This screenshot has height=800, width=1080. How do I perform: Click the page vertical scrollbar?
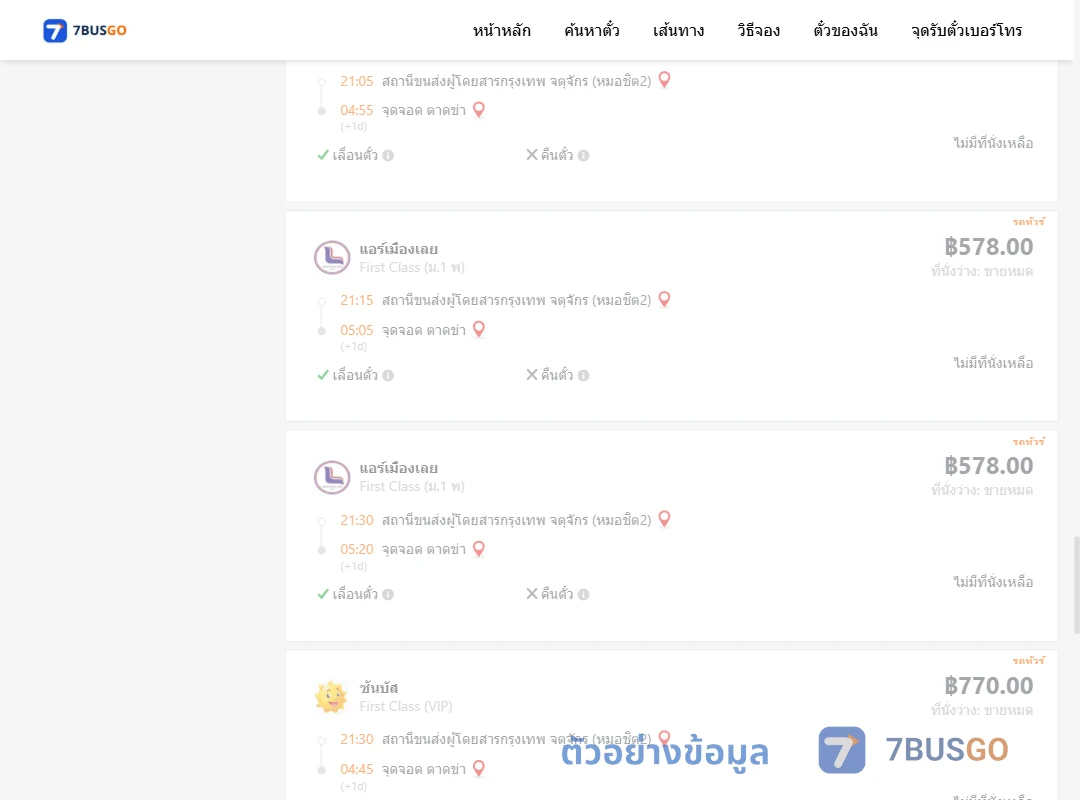pyautogui.click(x=1077, y=584)
